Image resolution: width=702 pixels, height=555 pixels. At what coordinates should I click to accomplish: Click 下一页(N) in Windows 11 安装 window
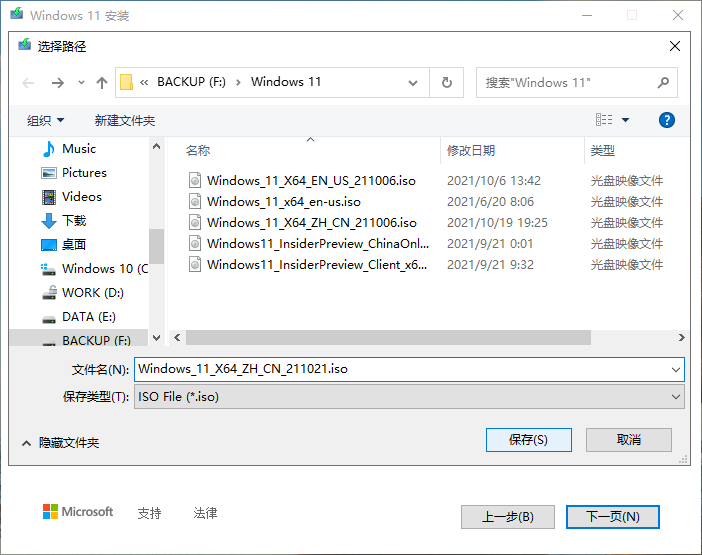pyautogui.click(x=613, y=517)
